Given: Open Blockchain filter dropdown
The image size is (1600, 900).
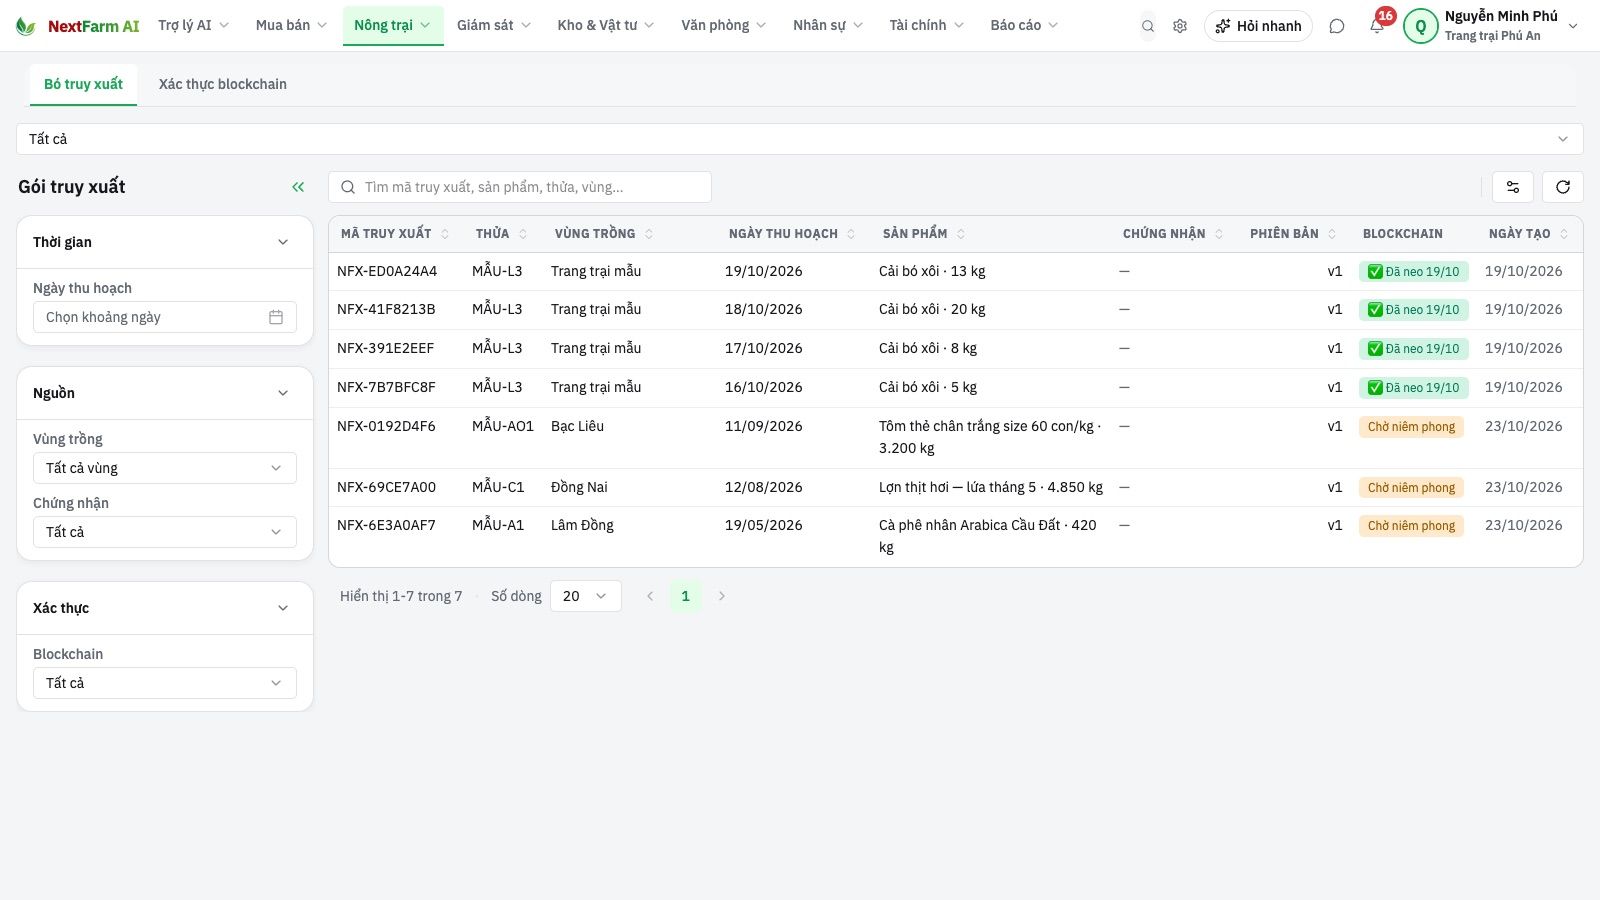Looking at the screenshot, I should [x=165, y=683].
